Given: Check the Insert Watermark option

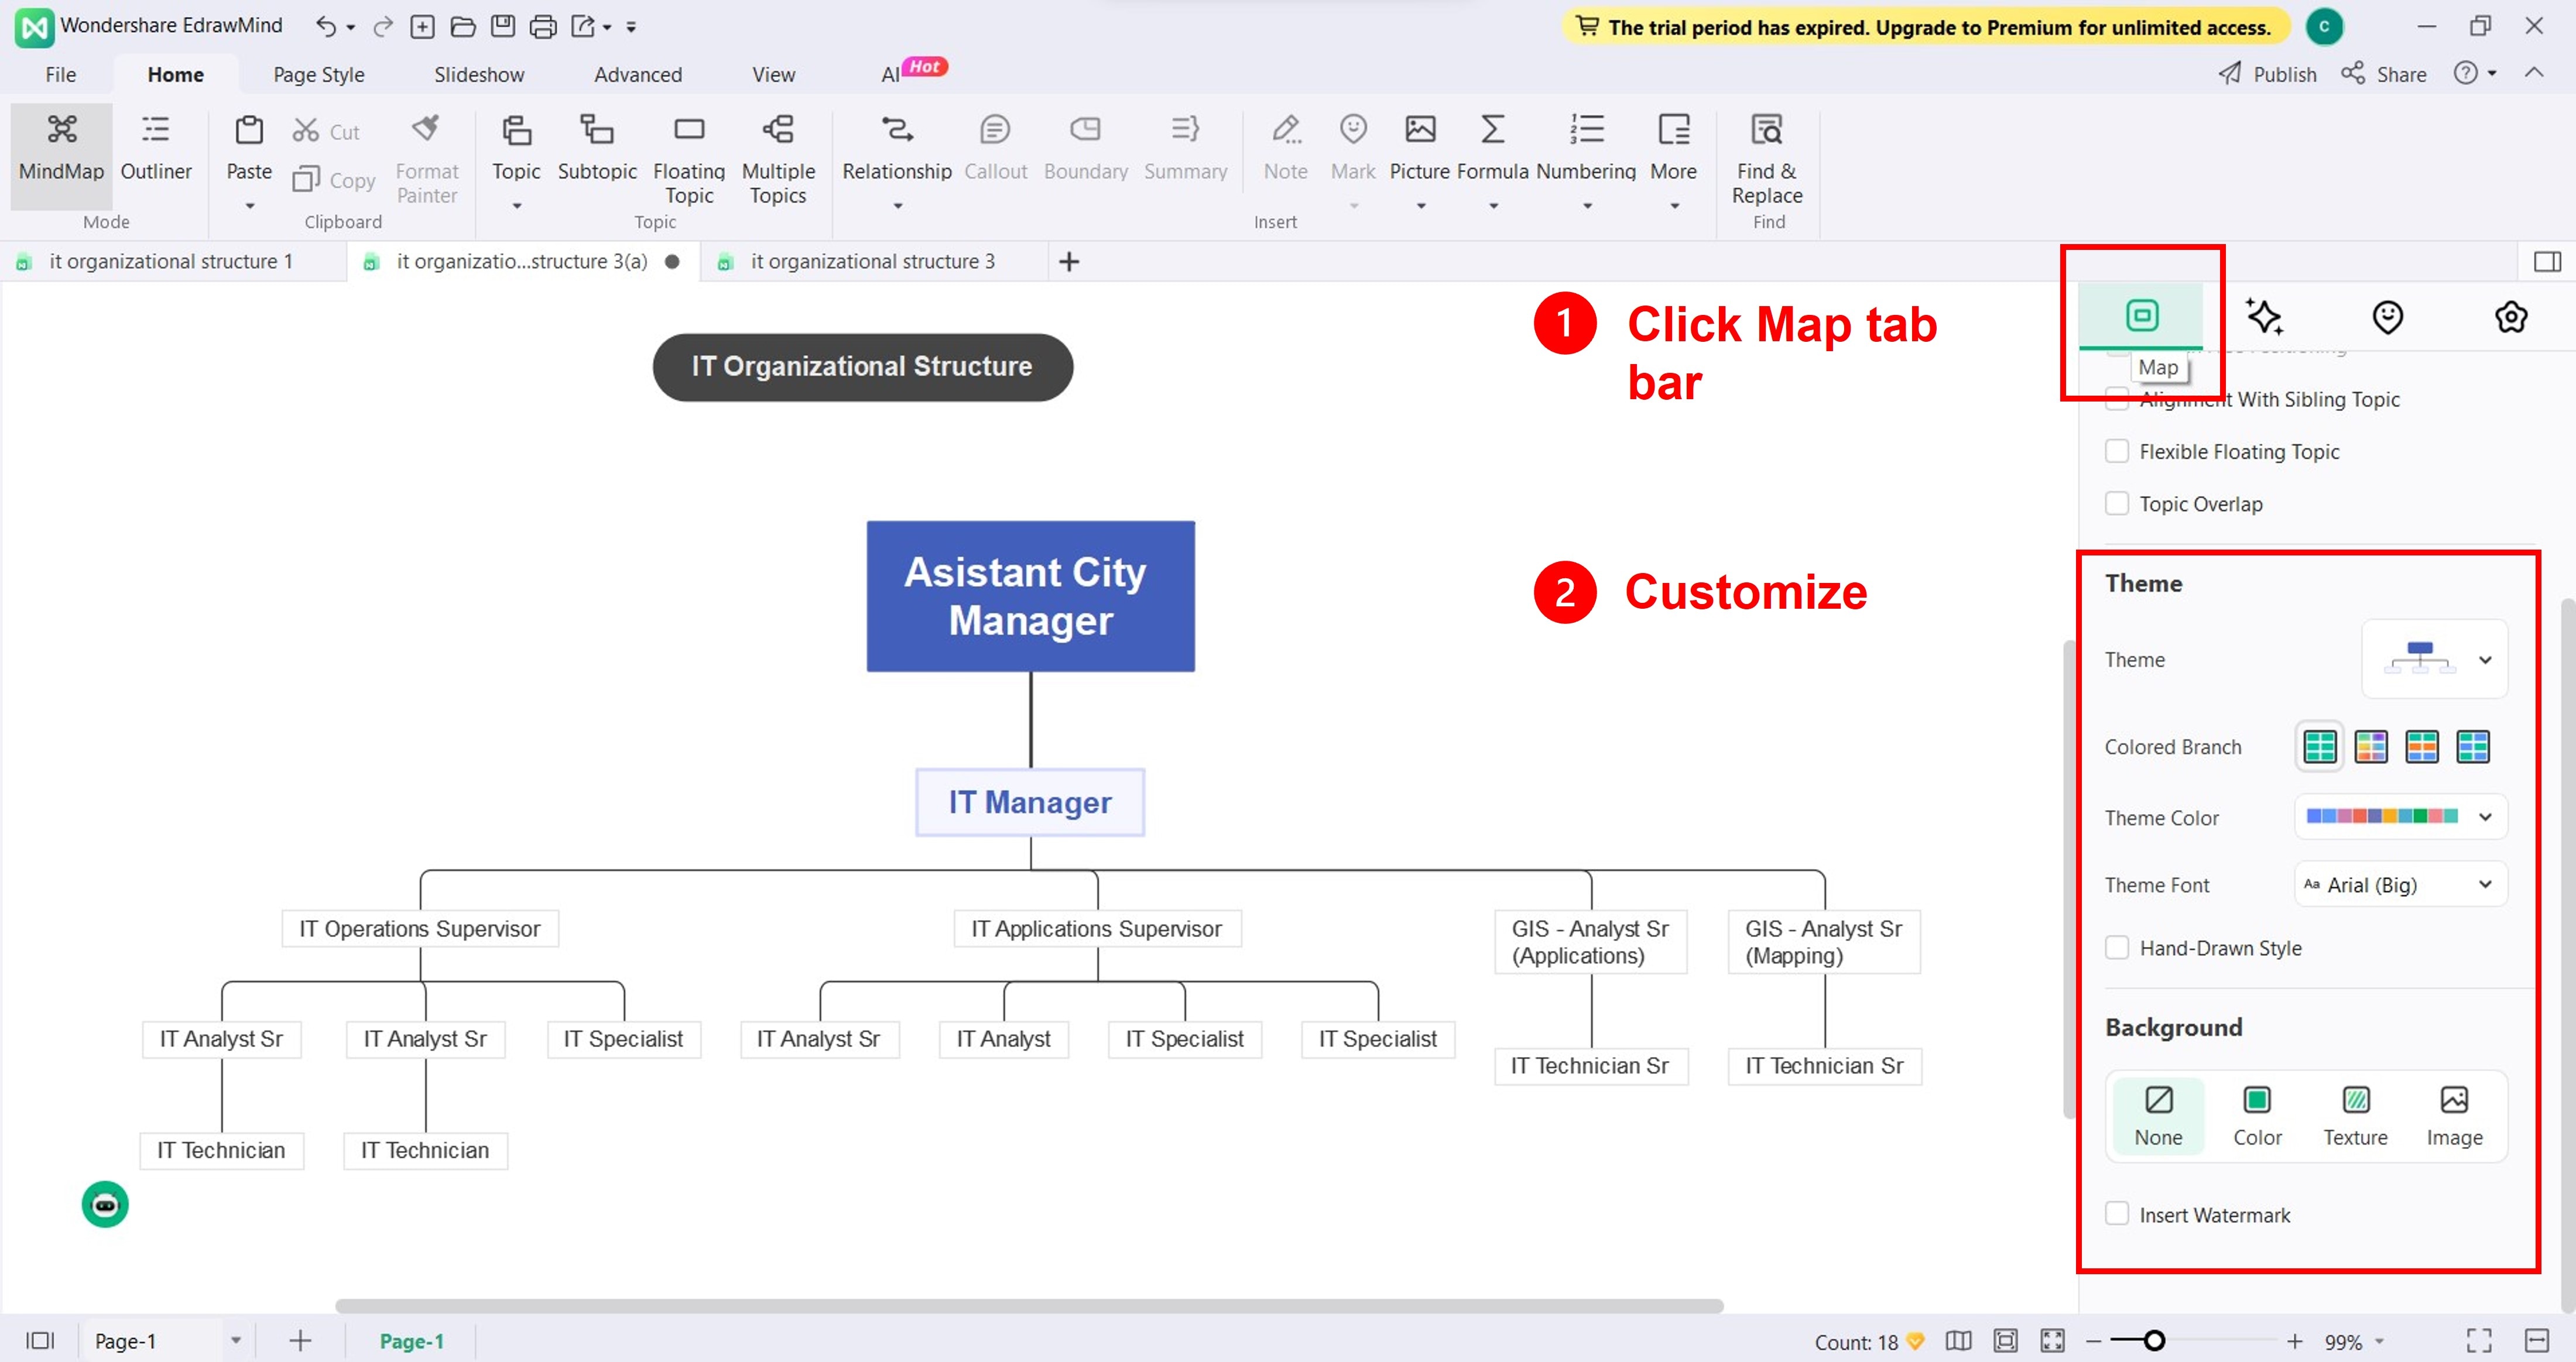Looking at the screenshot, I should pos(2117,1213).
